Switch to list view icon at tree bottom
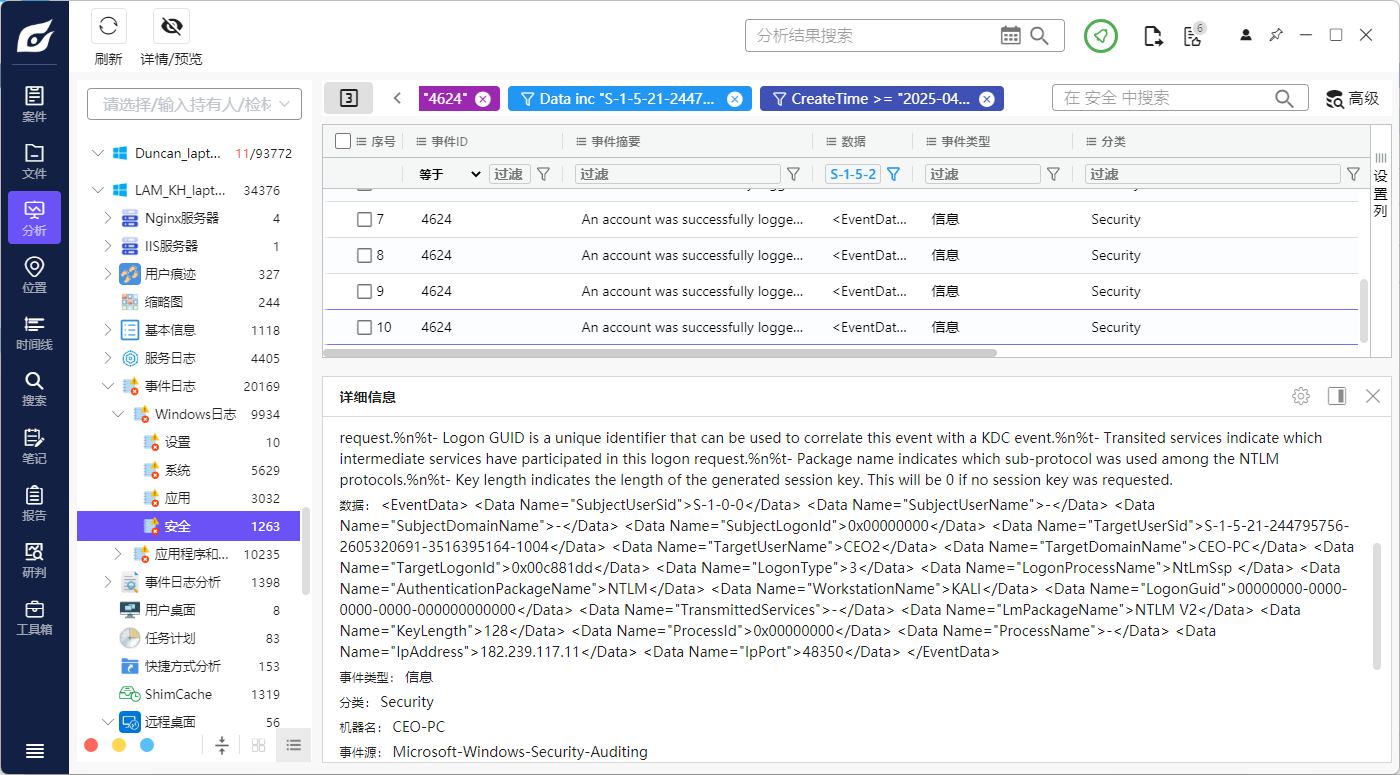This screenshot has height=775, width=1400. point(293,745)
